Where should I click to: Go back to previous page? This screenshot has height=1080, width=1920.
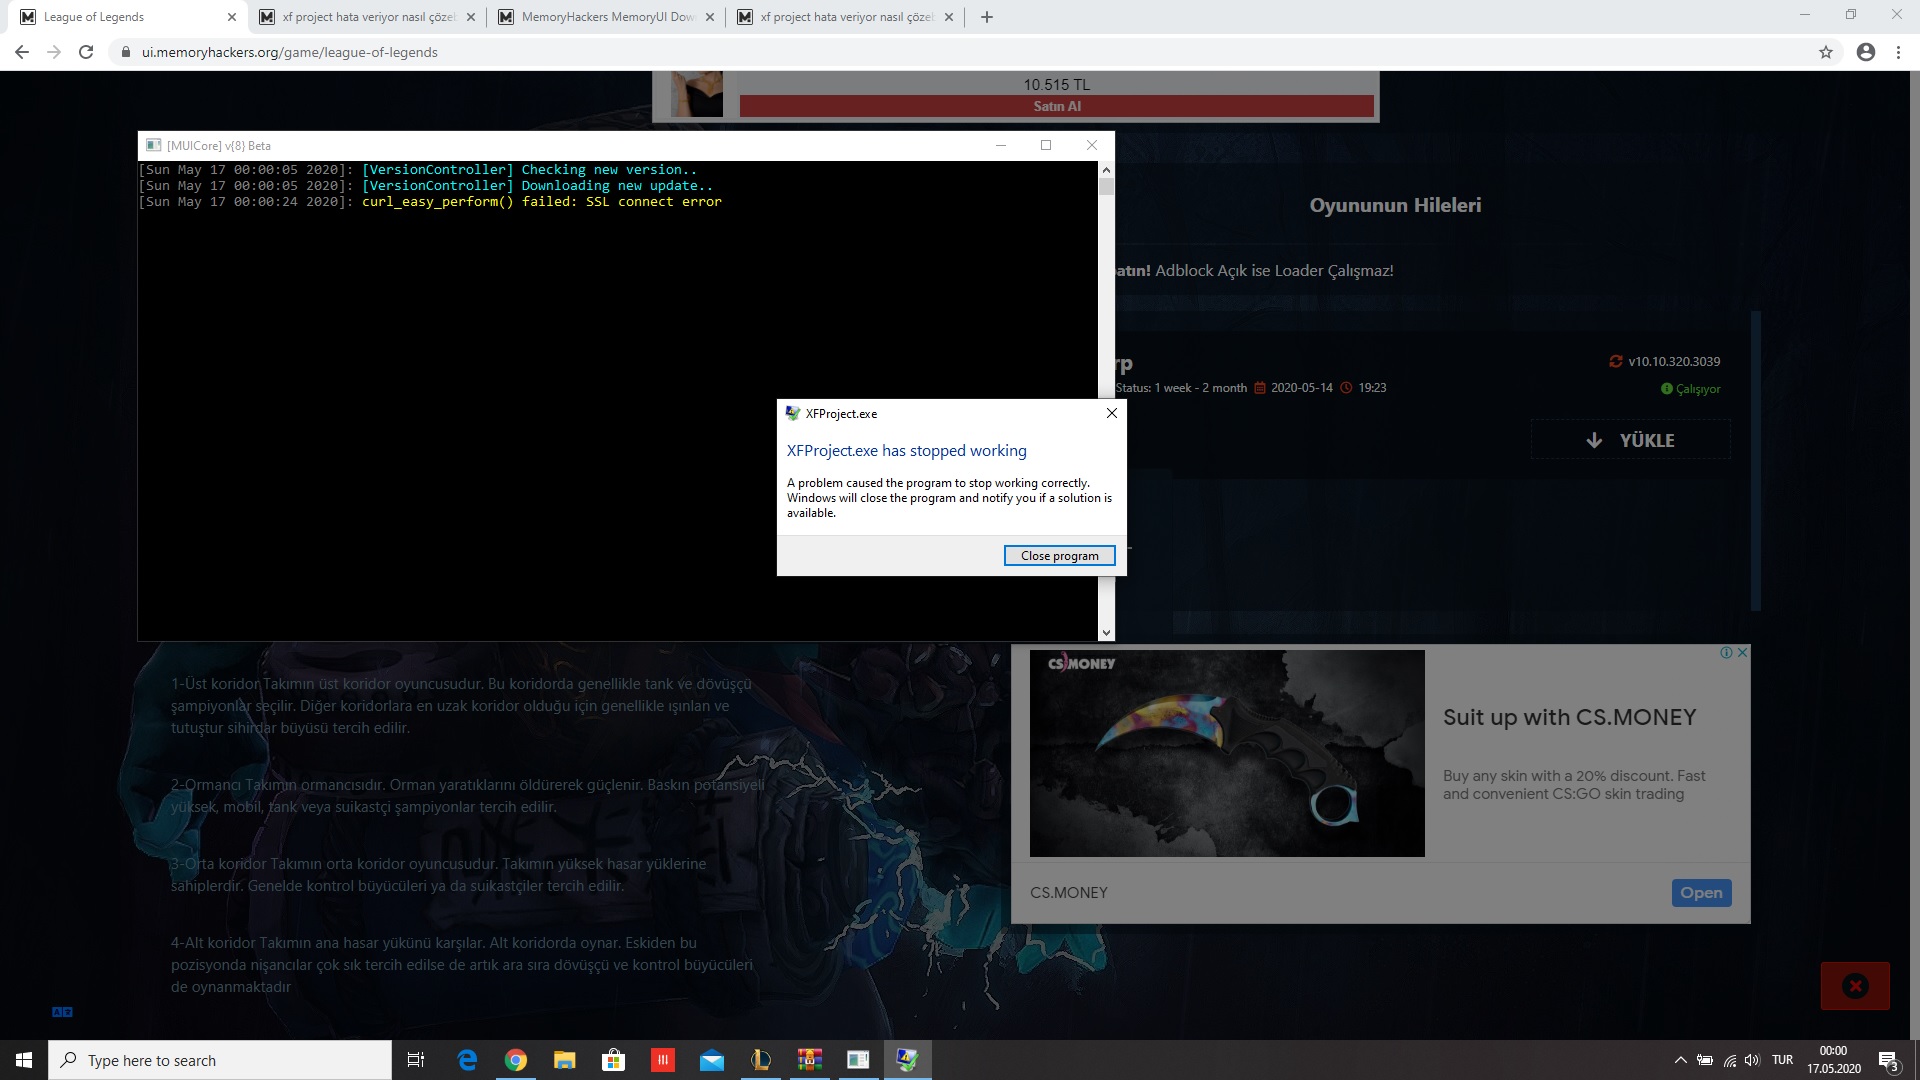[22, 52]
